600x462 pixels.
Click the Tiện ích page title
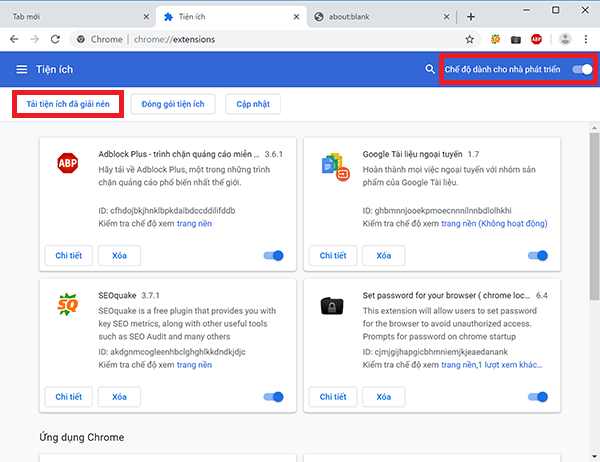[54, 69]
